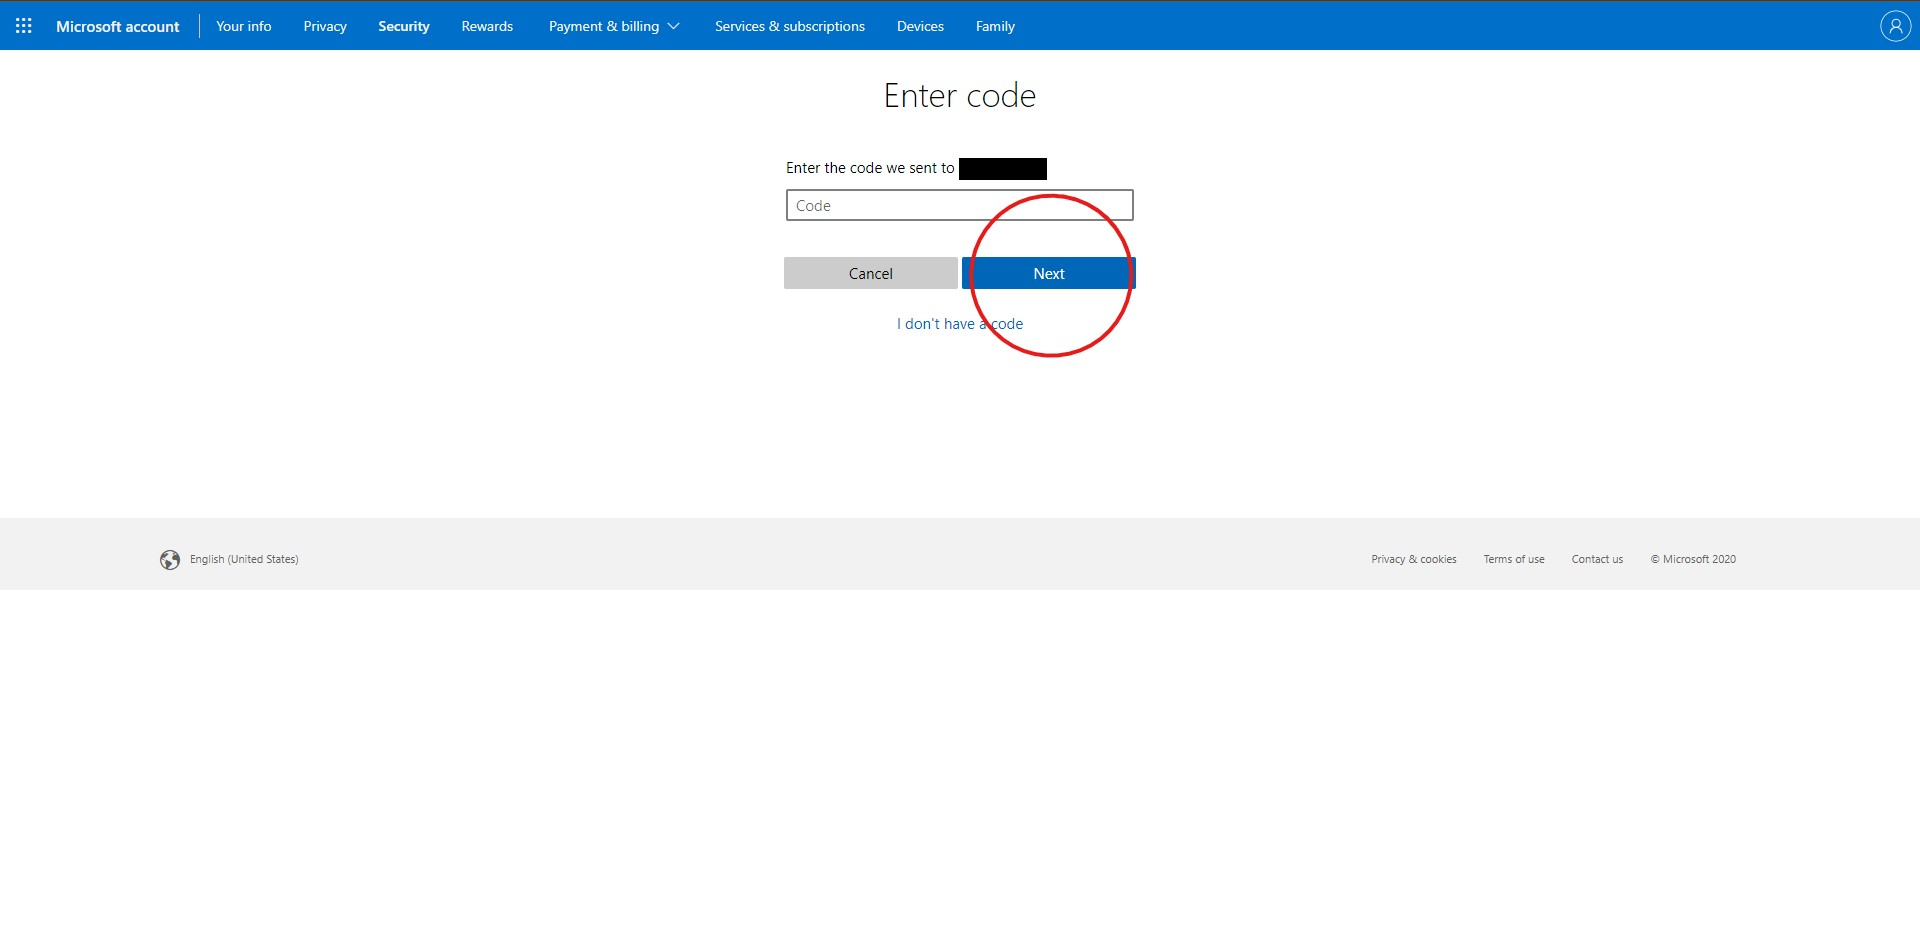
Task: Expand the Payment & billing dropdown
Action: point(614,26)
